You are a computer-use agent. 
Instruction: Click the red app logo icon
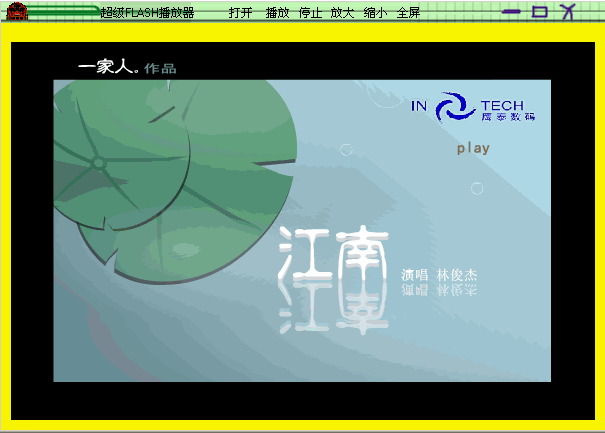point(16,12)
